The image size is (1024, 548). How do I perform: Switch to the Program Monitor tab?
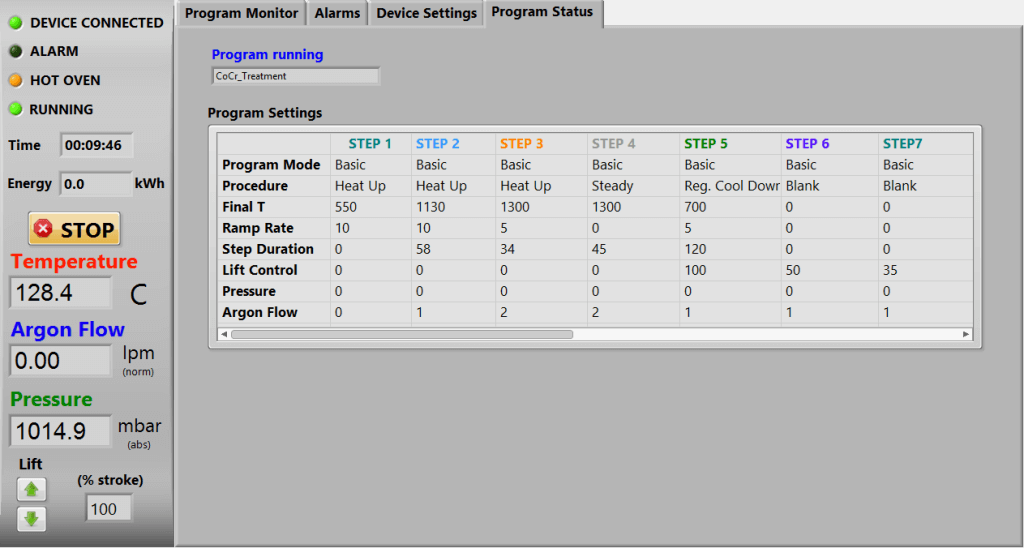pos(241,13)
